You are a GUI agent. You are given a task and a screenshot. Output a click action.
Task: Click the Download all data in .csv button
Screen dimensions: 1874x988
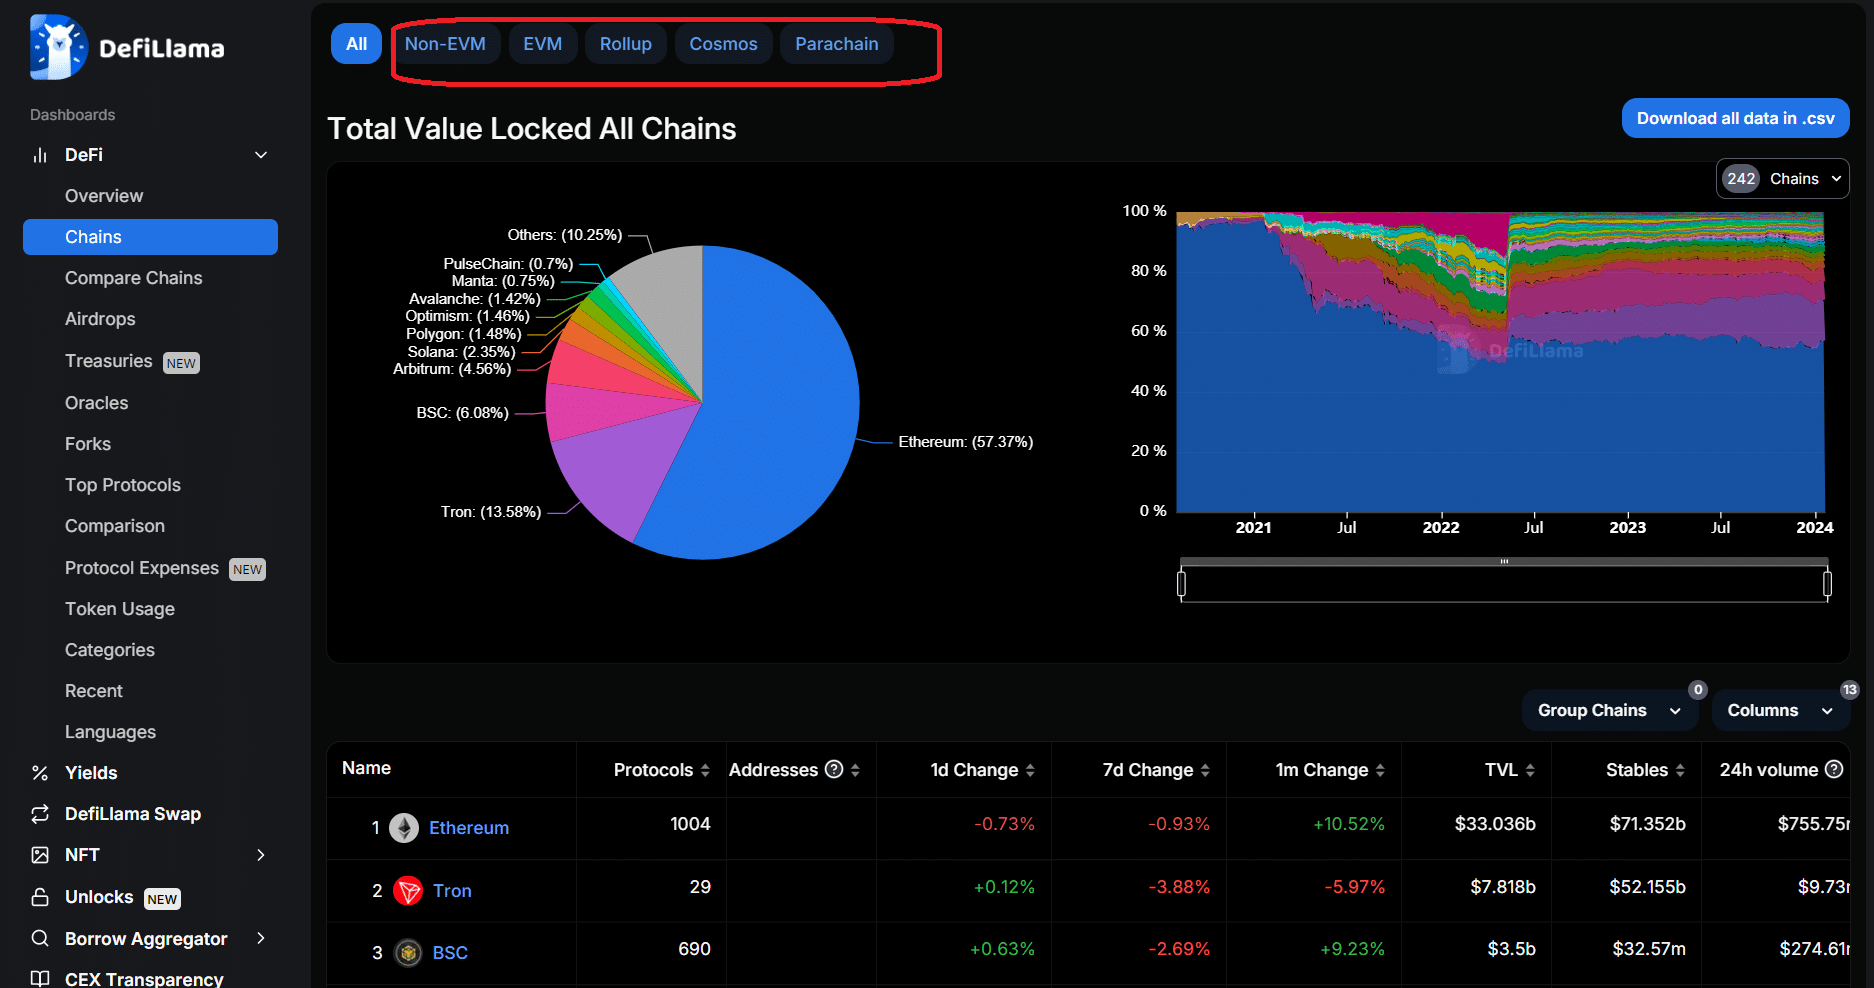click(x=1734, y=118)
